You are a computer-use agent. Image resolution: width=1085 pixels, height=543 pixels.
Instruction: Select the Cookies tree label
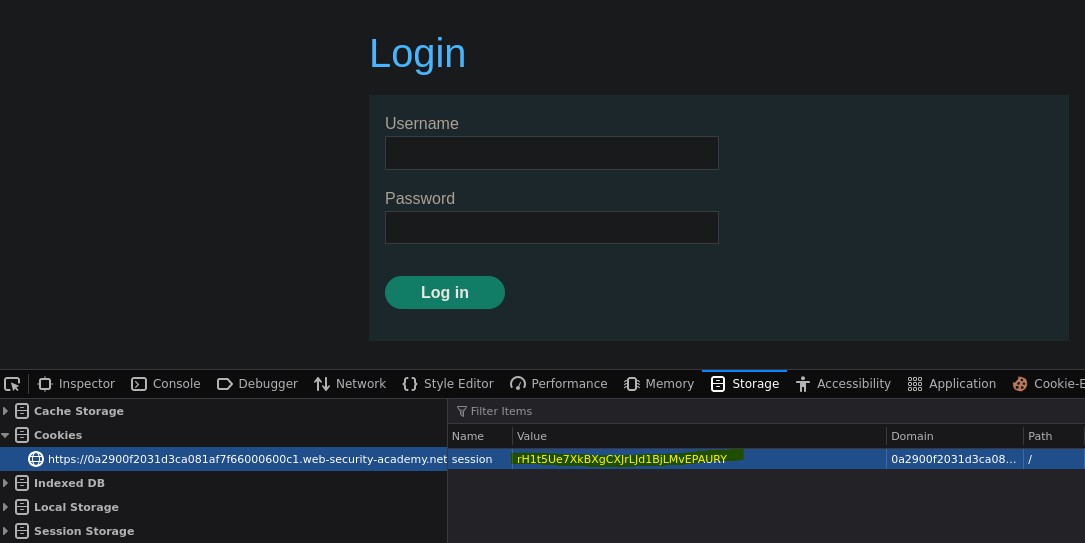[x=58, y=435]
